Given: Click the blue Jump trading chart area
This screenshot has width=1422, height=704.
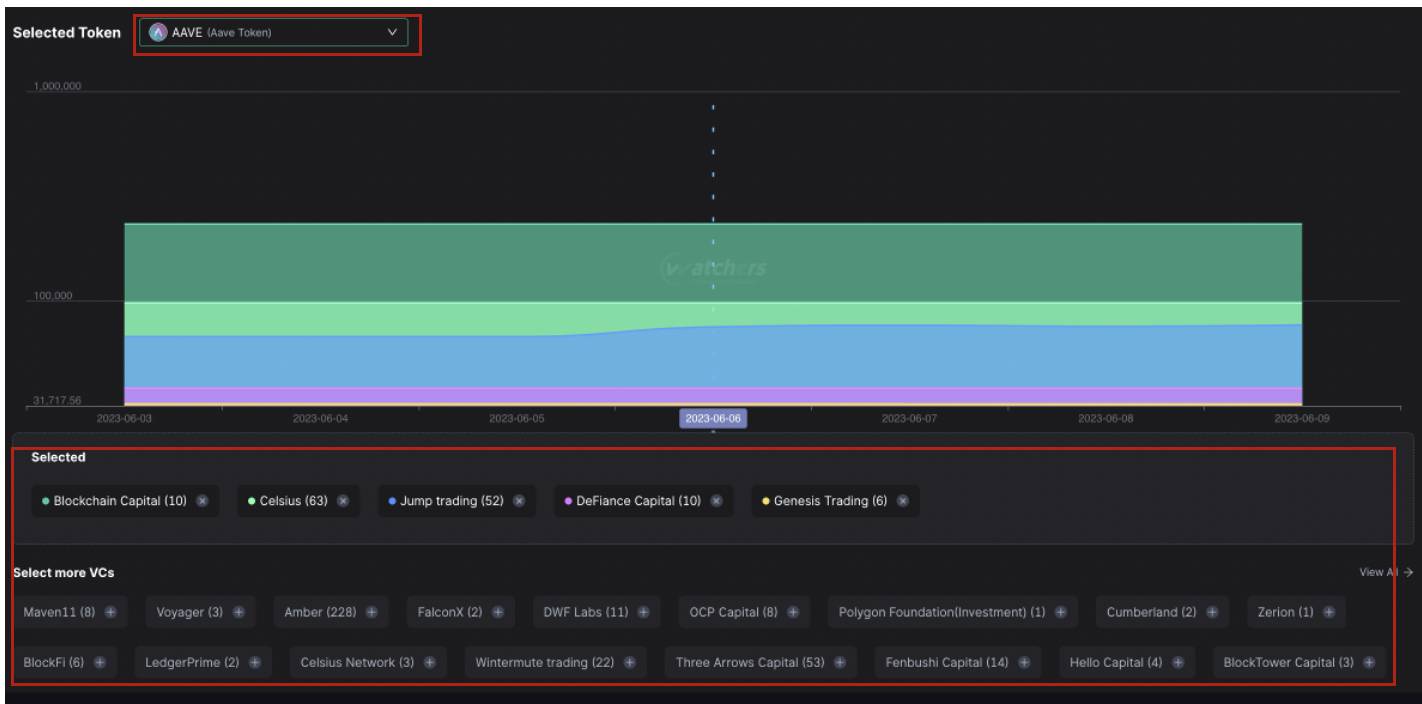Looking at the screenshot, I should pos(713,358).
